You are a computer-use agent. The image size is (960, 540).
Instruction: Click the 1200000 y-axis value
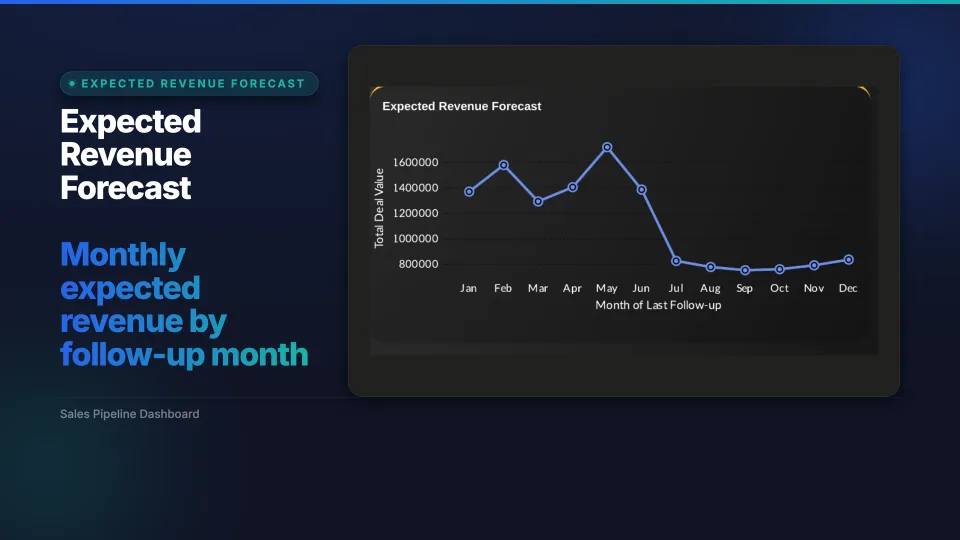[416, 213]
